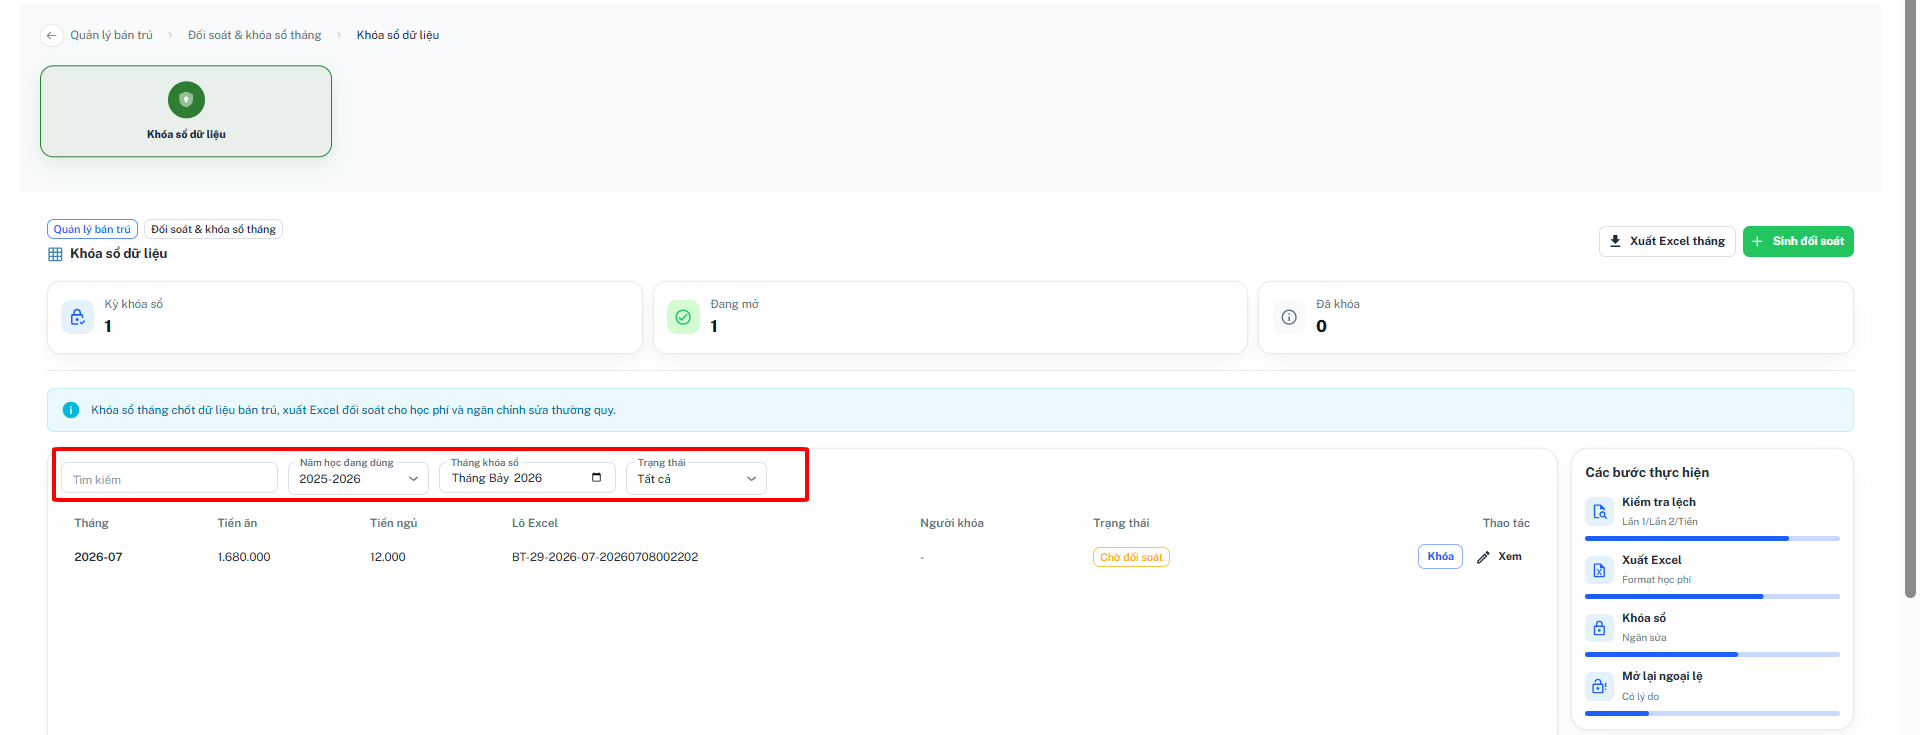
Task: Select the Quản lý bán trú tab chip
Action: tap(92, 229)
